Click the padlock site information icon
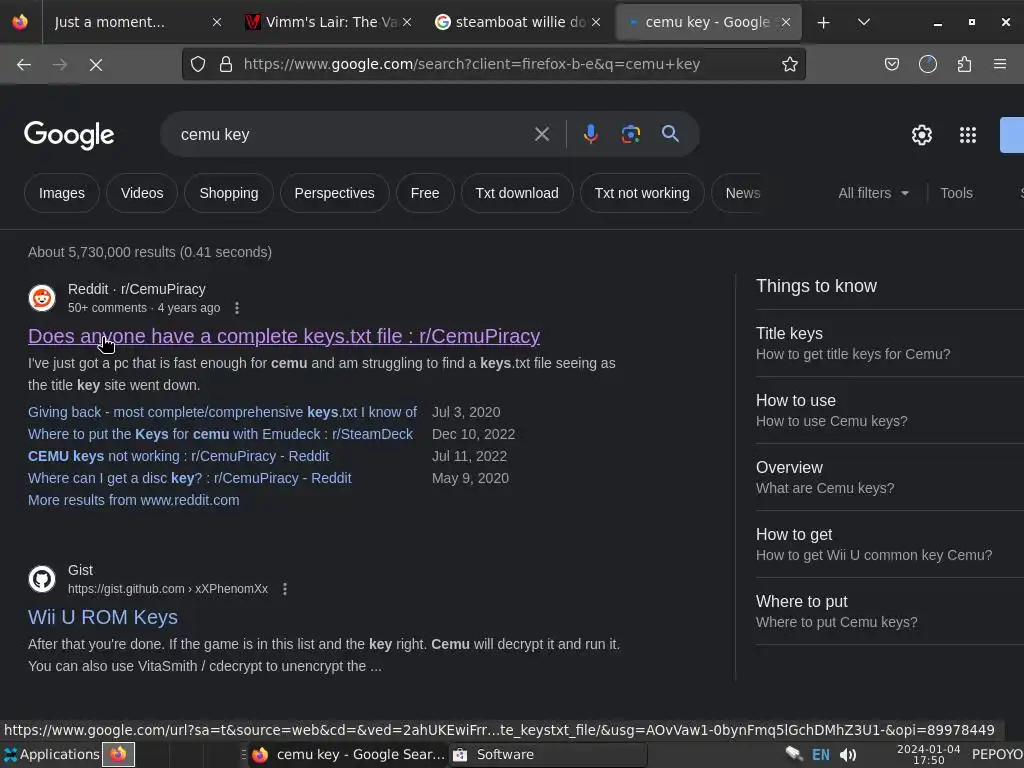 click(226, 64)
